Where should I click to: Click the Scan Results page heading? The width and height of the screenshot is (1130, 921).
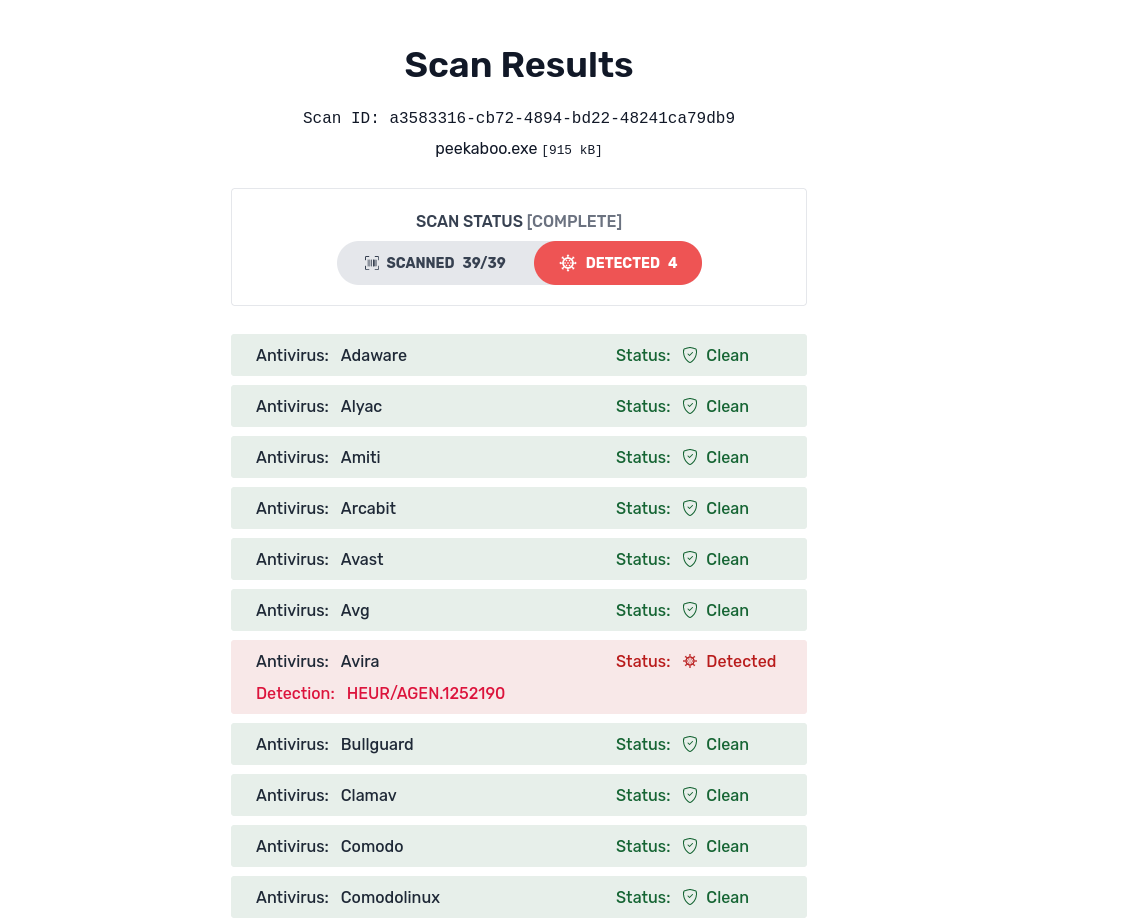[x=518, y=64]
